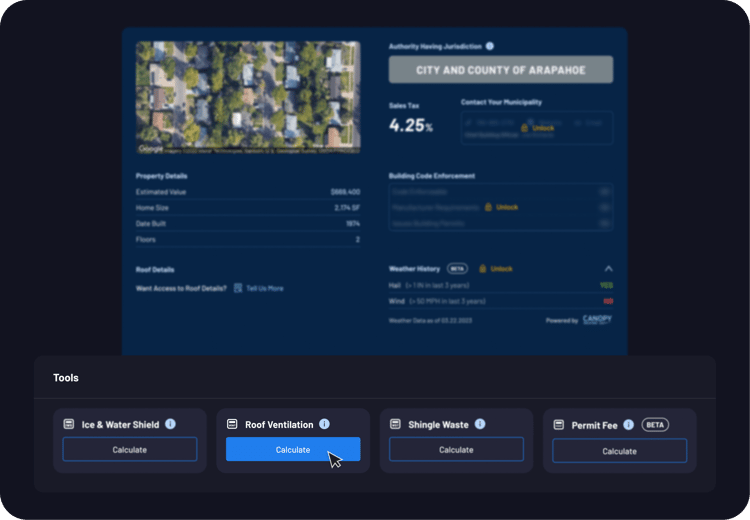Click Calculate for Permit Fee
Screen dimensions: 750x520
click(x=619, y=451)
